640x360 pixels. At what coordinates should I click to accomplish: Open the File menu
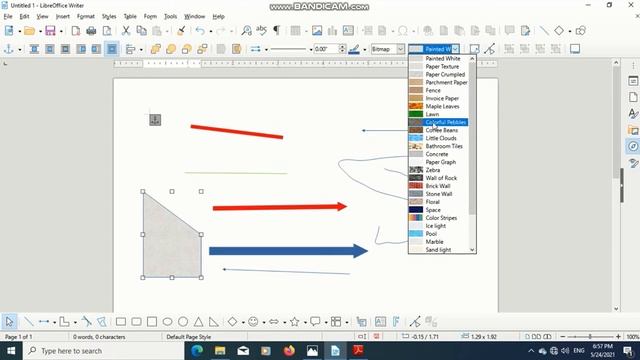[8, 16]
